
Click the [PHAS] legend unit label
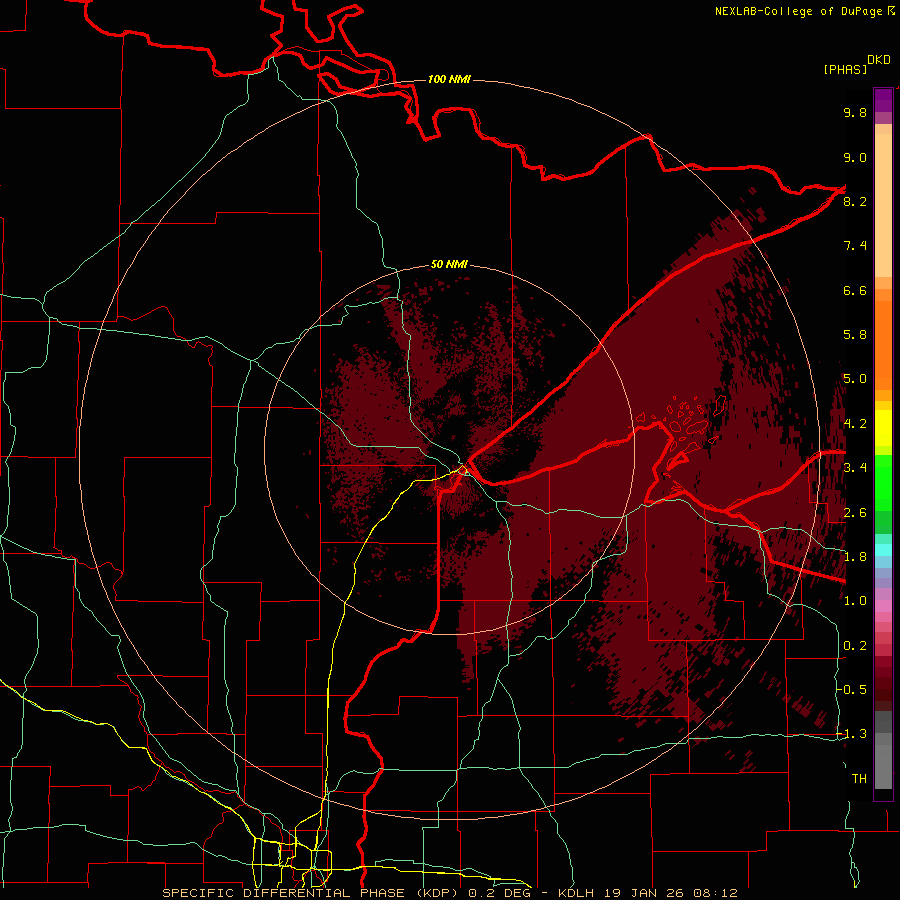click(845, 69)
